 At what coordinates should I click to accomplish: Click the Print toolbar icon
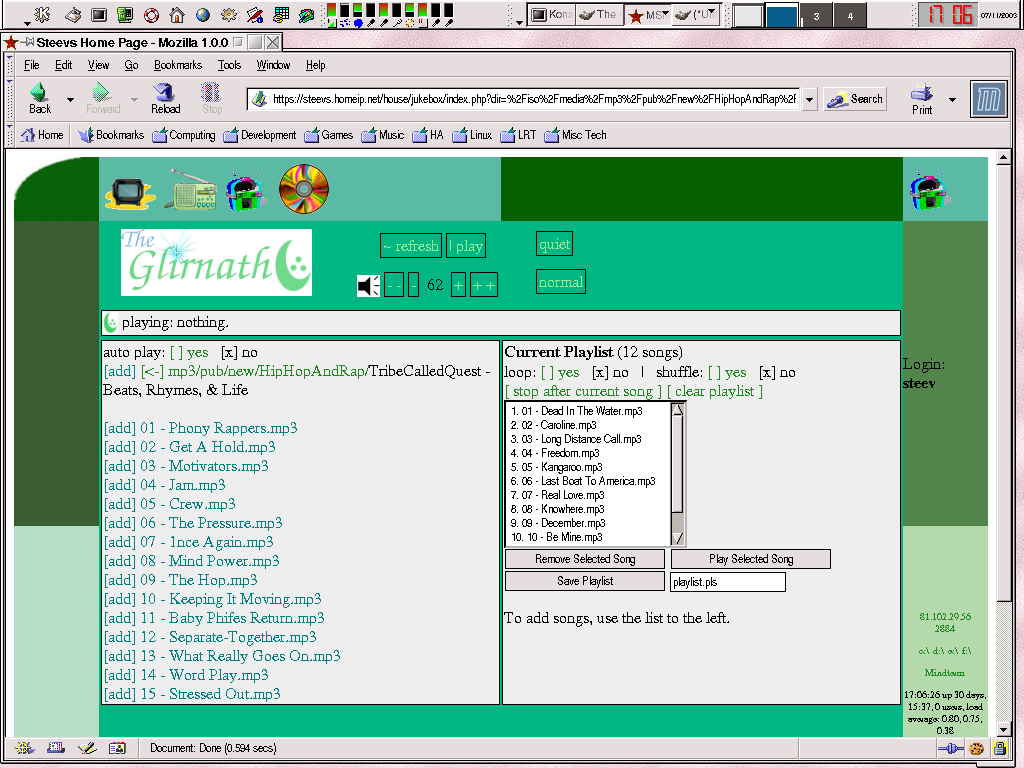[921, 97]
